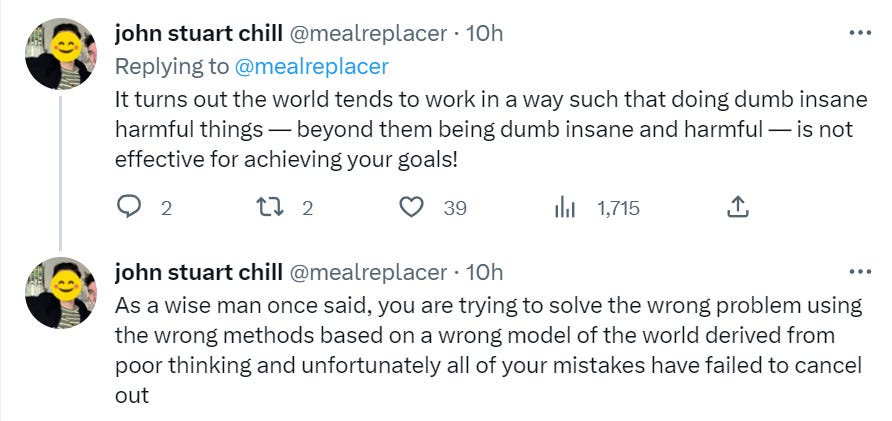Click the 10h timestamp on the first tweet
This screenshot has height=421, width=892.
coord(485,33)
